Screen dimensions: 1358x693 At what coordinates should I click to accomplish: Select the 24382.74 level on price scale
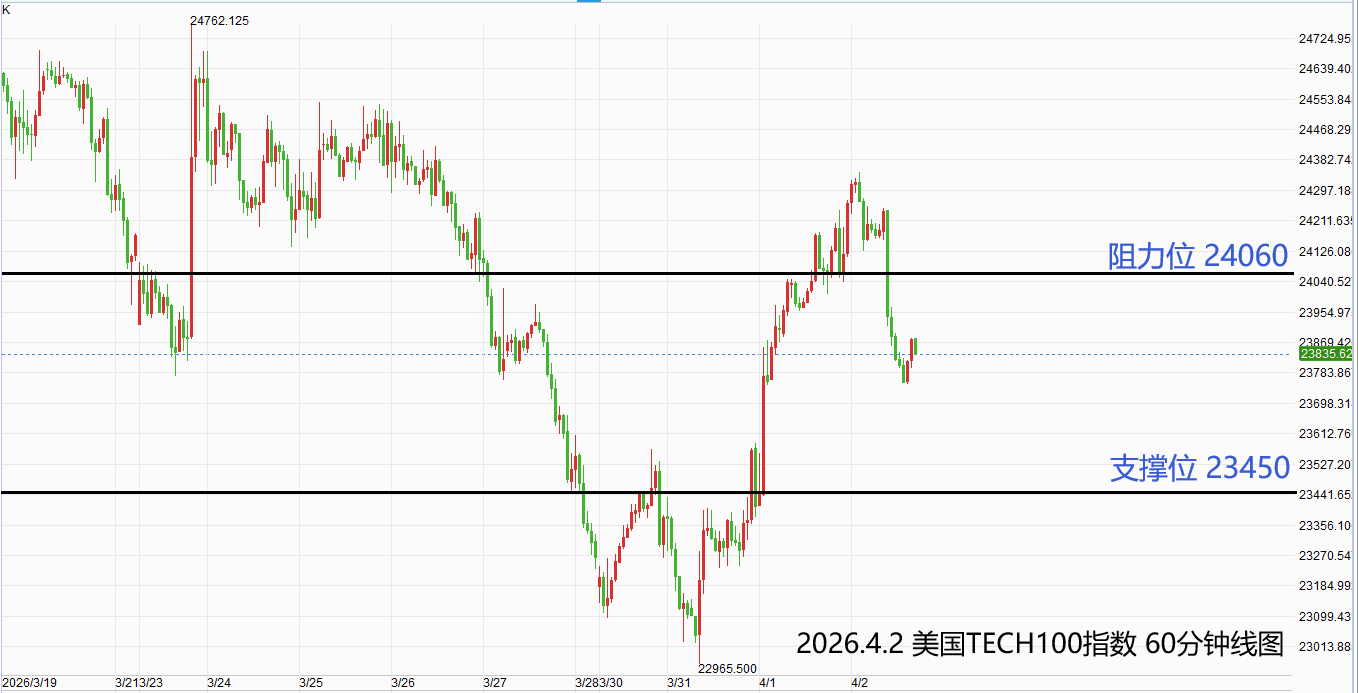pyautogui.click(x=1325, y=160)
